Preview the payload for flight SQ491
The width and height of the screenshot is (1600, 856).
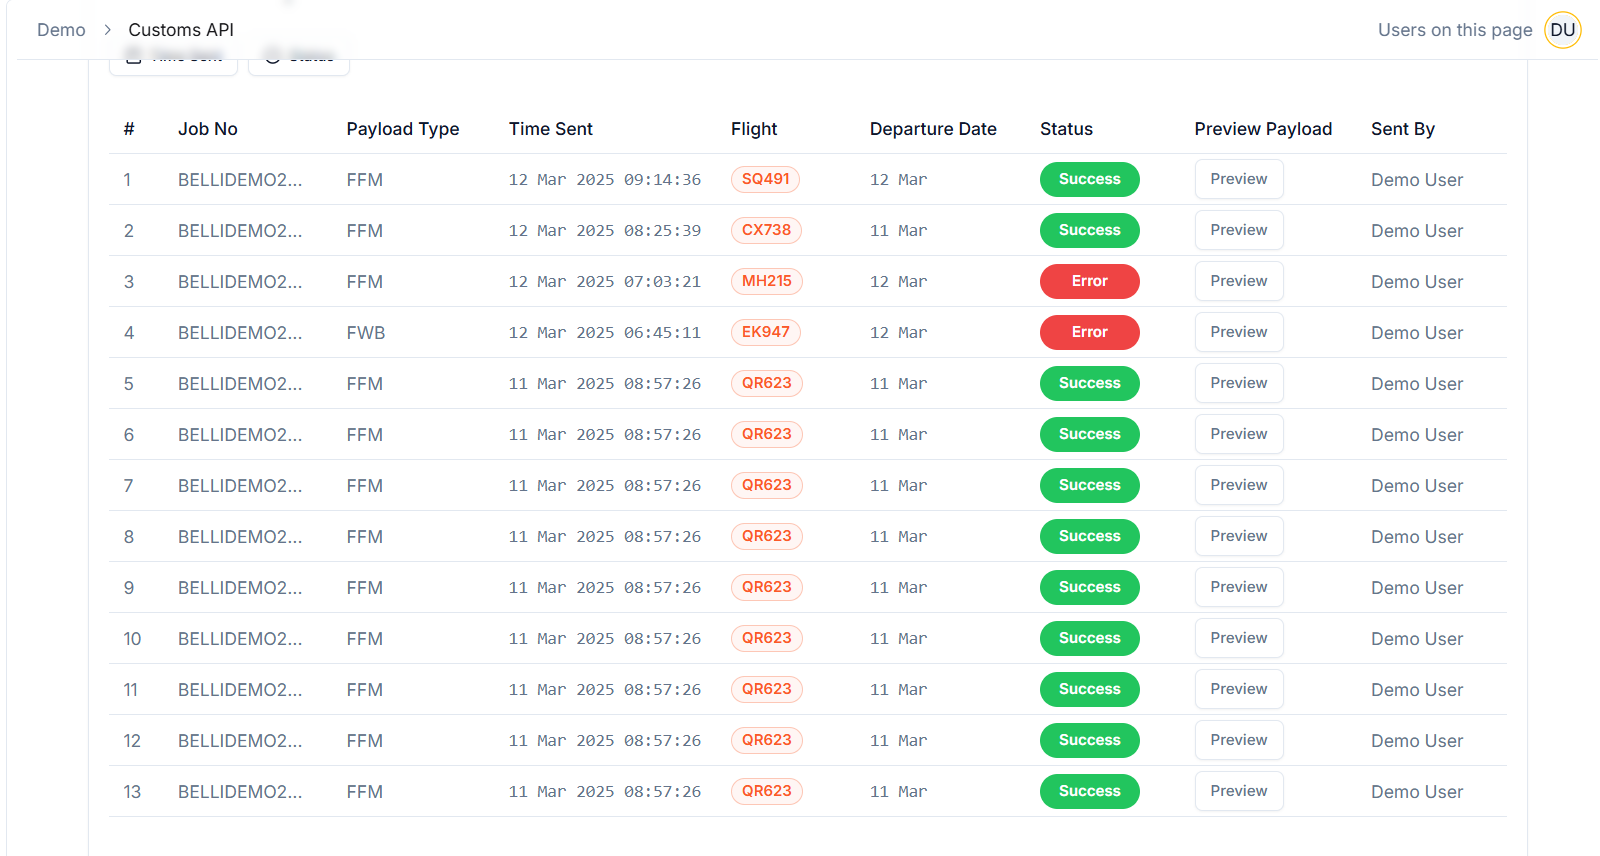[x=1238, y=179]
